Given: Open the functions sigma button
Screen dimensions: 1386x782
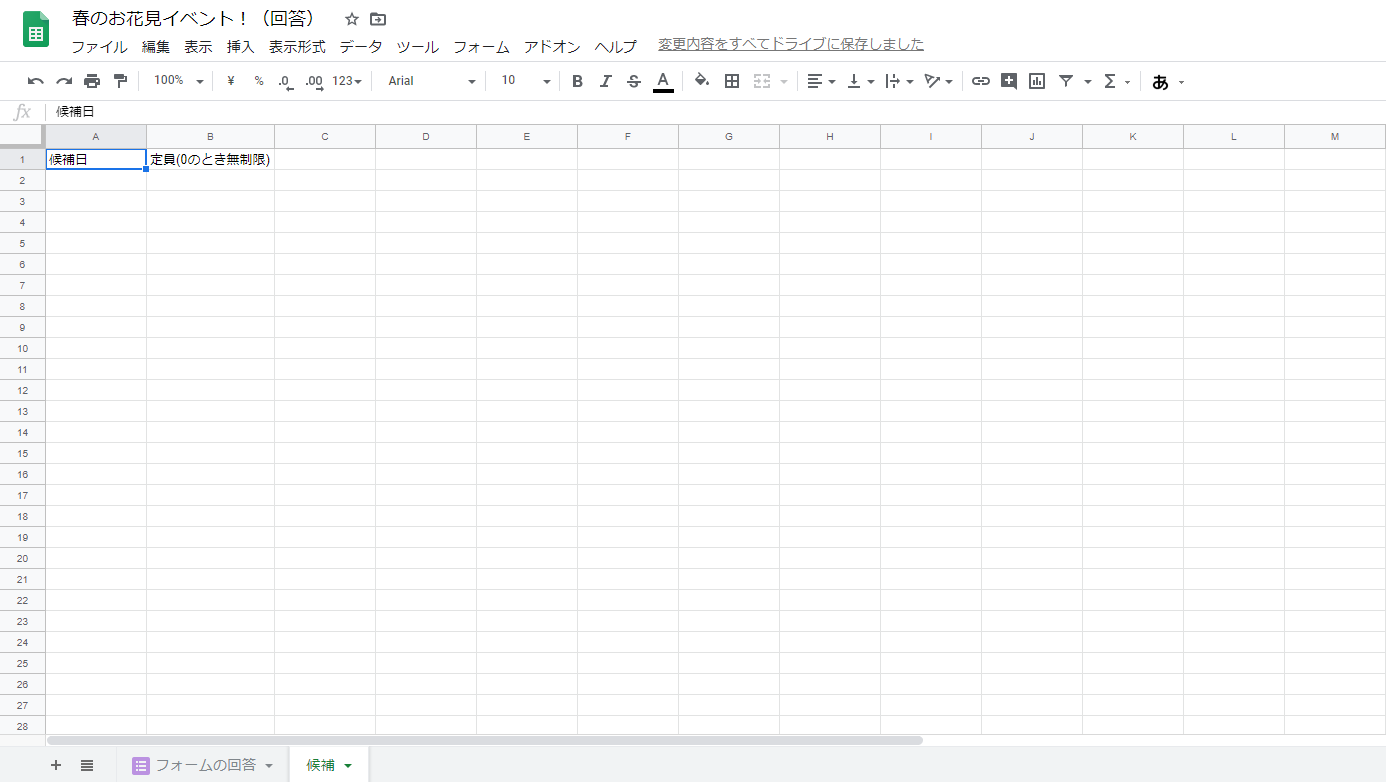Looking at the screenshot, I should pos(1110,81).
